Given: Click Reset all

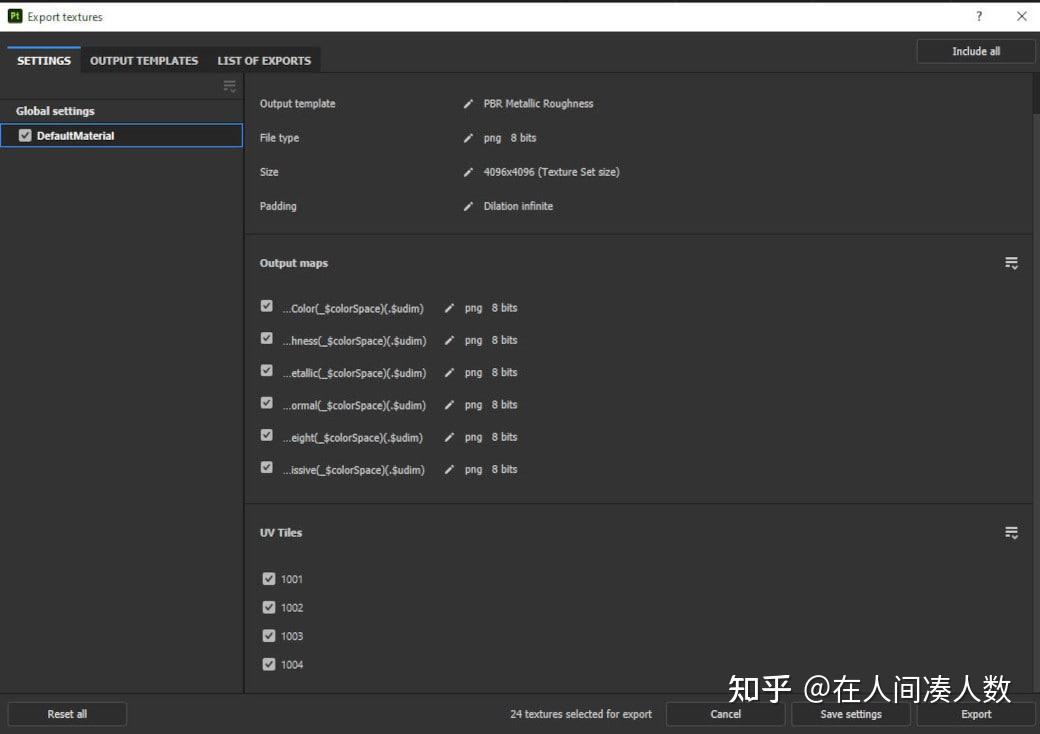Looking at the screenshot, I should pos(67,714).
